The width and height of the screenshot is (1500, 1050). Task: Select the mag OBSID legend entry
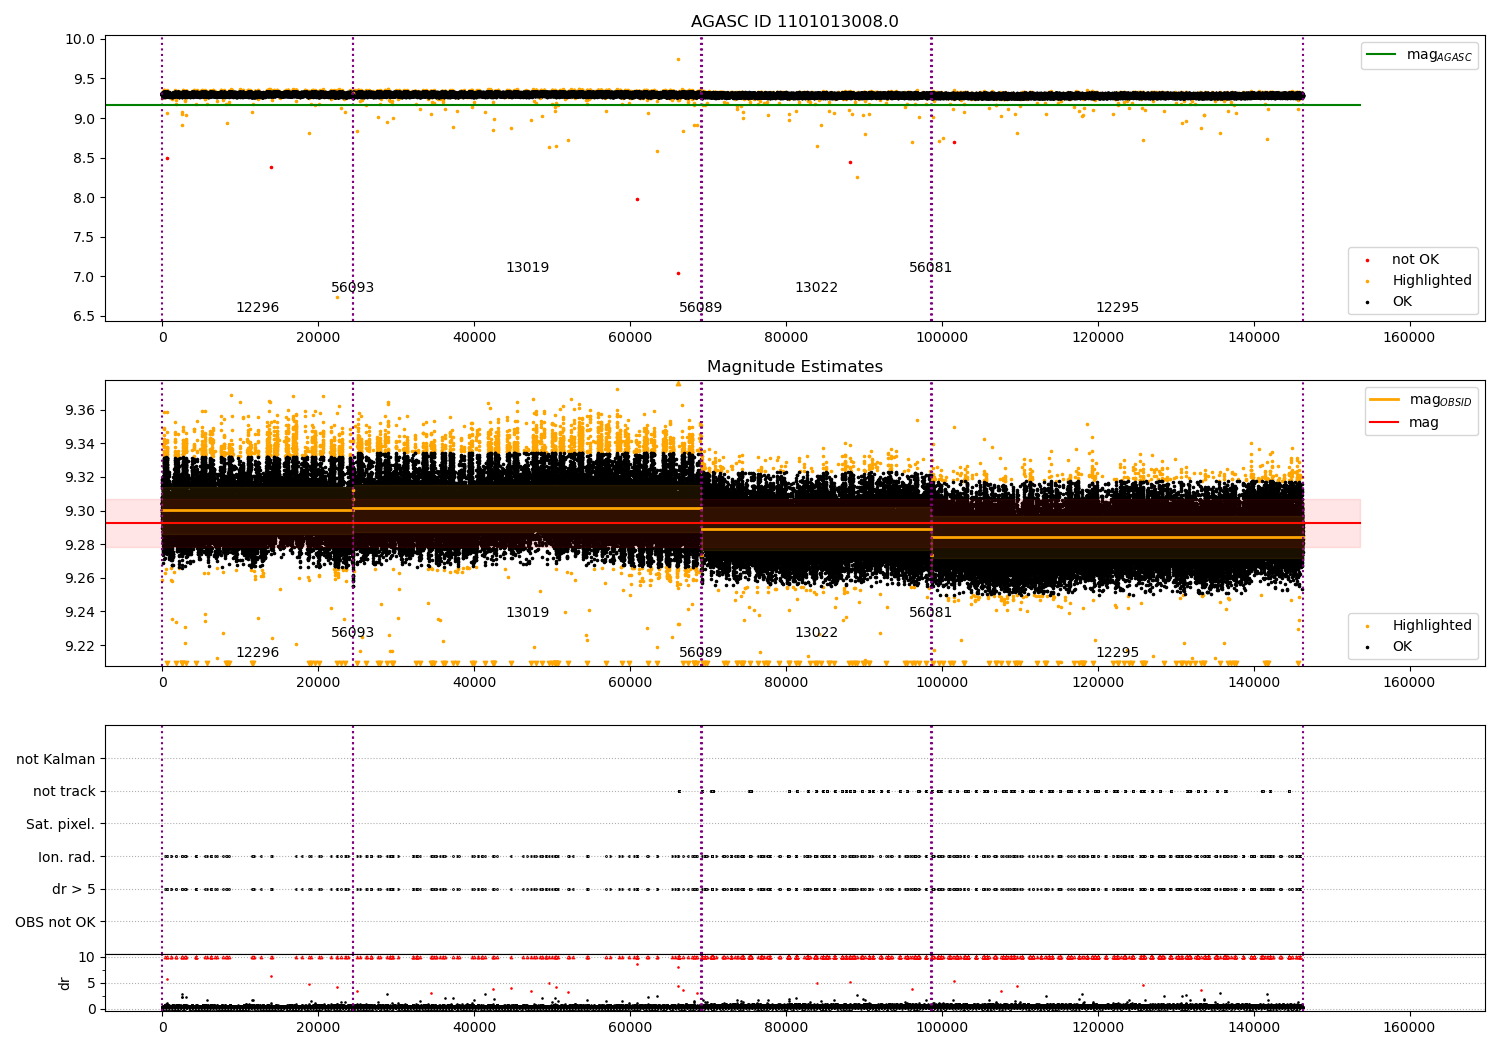[x=1421, y=400]
